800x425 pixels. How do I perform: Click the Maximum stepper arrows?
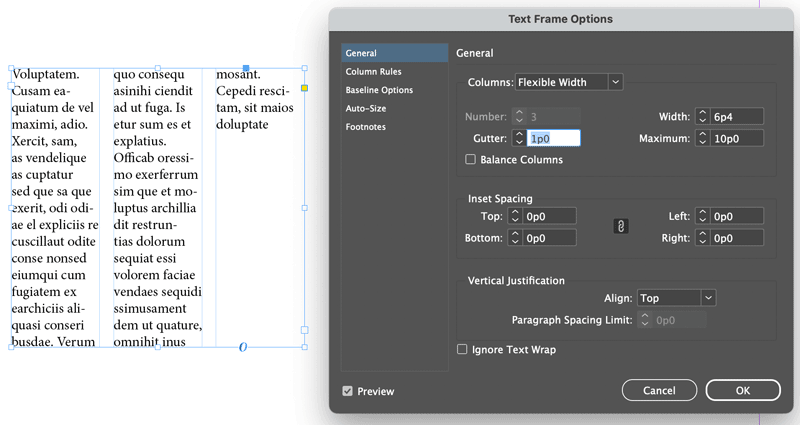coord(703,138)
